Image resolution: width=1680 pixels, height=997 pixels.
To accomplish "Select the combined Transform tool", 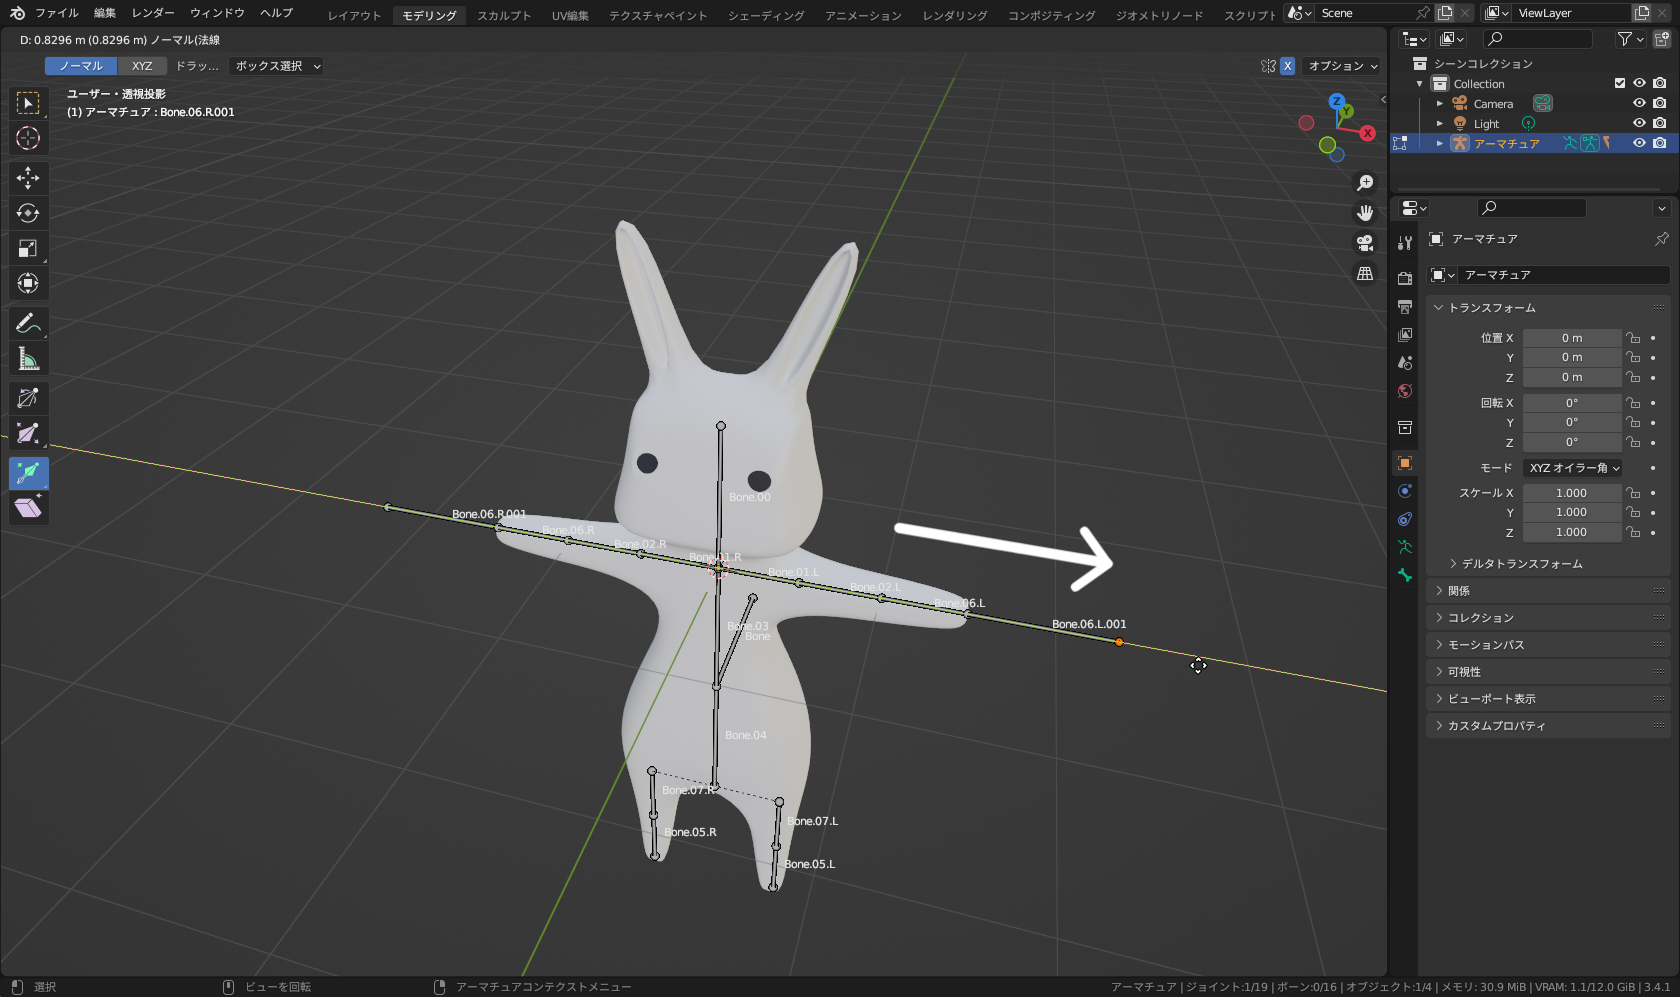I will point(28,283).
